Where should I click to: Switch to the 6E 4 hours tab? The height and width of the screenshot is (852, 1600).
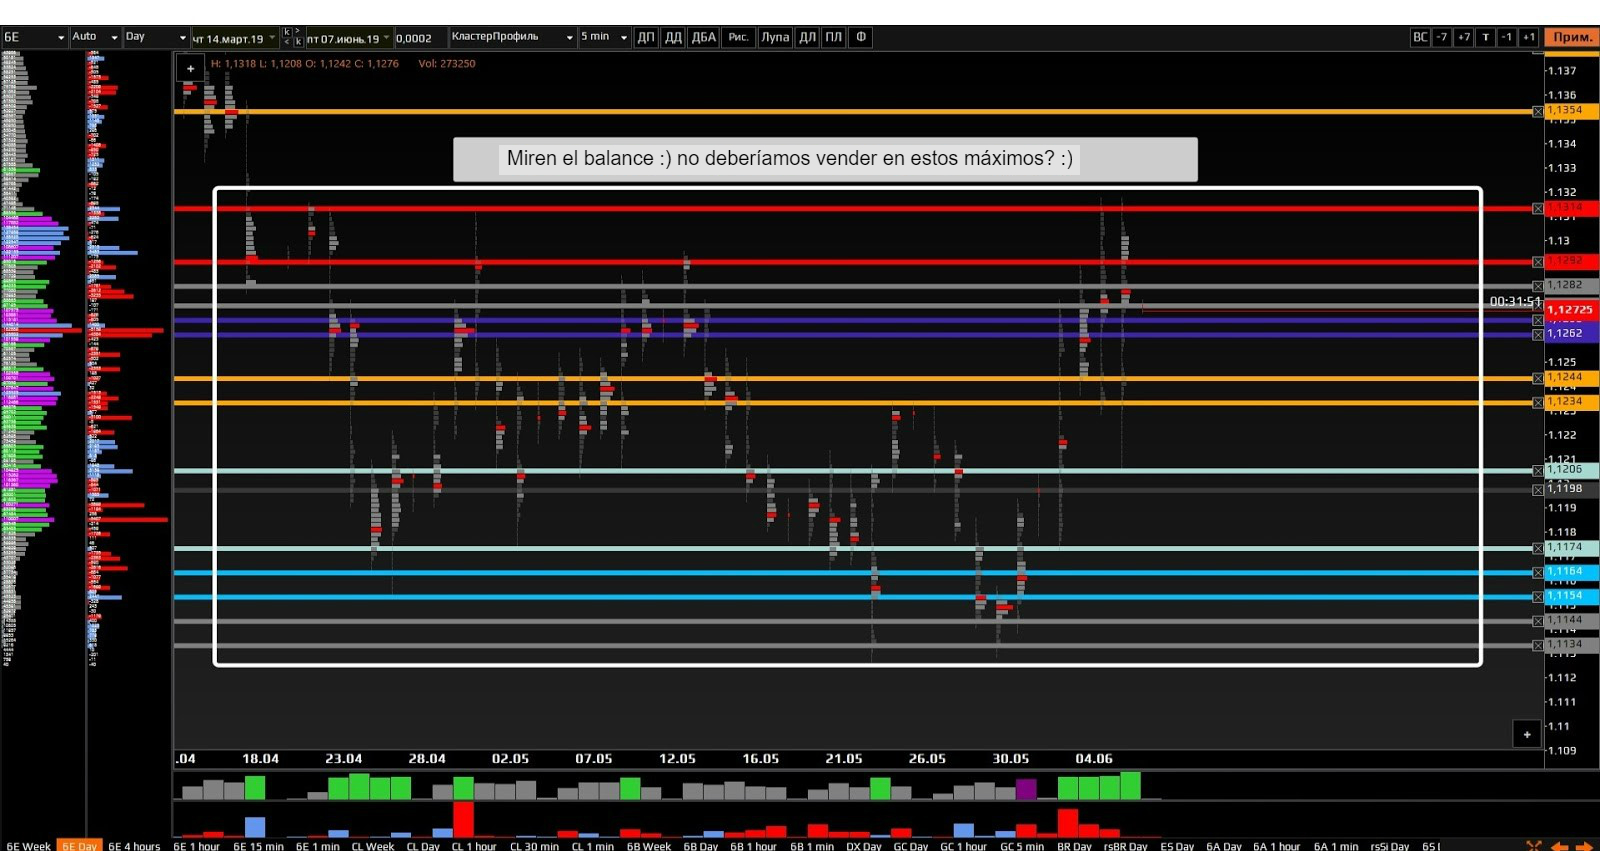[x=134, y=846]
